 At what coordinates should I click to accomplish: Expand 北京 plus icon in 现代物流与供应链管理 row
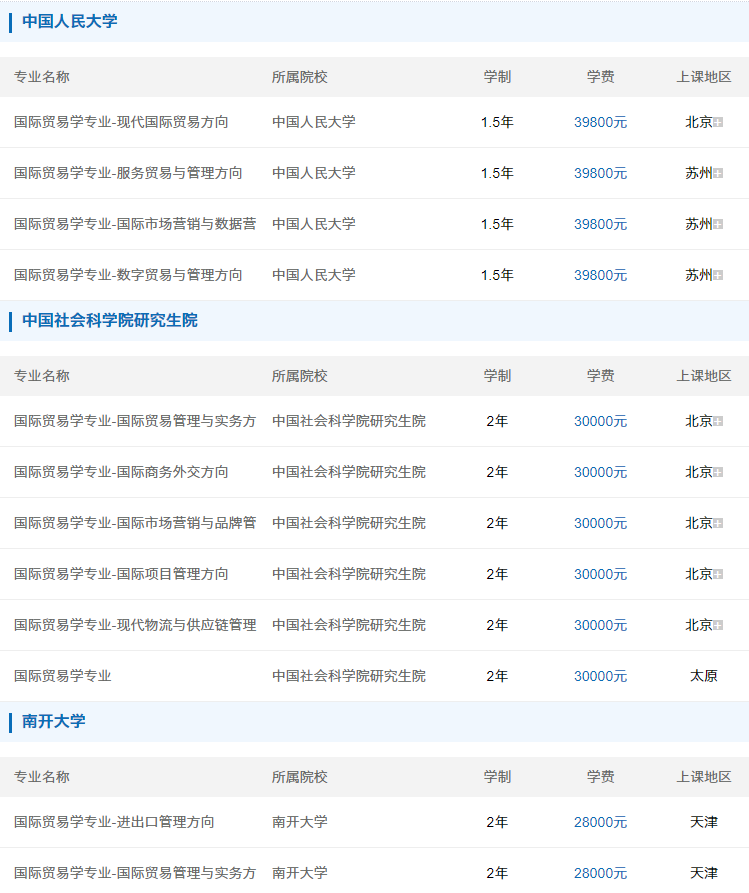[718, 625]
